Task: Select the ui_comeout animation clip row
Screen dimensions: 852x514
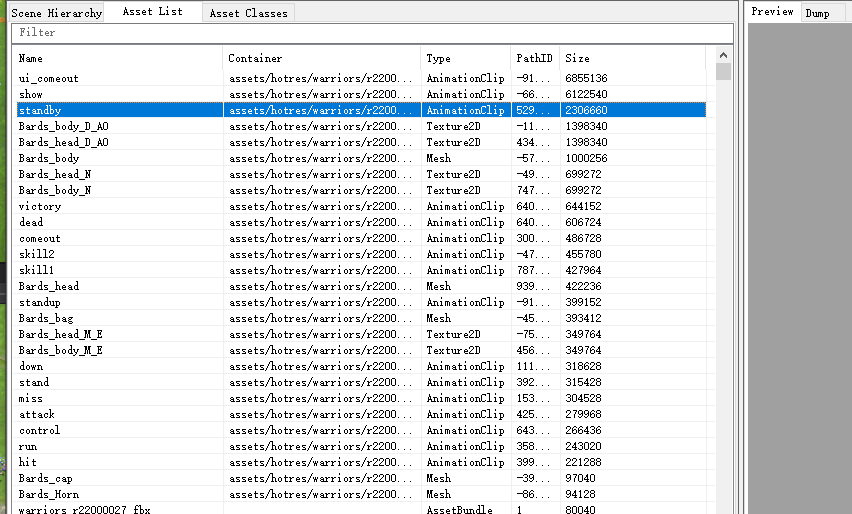Action: point(48,78)
